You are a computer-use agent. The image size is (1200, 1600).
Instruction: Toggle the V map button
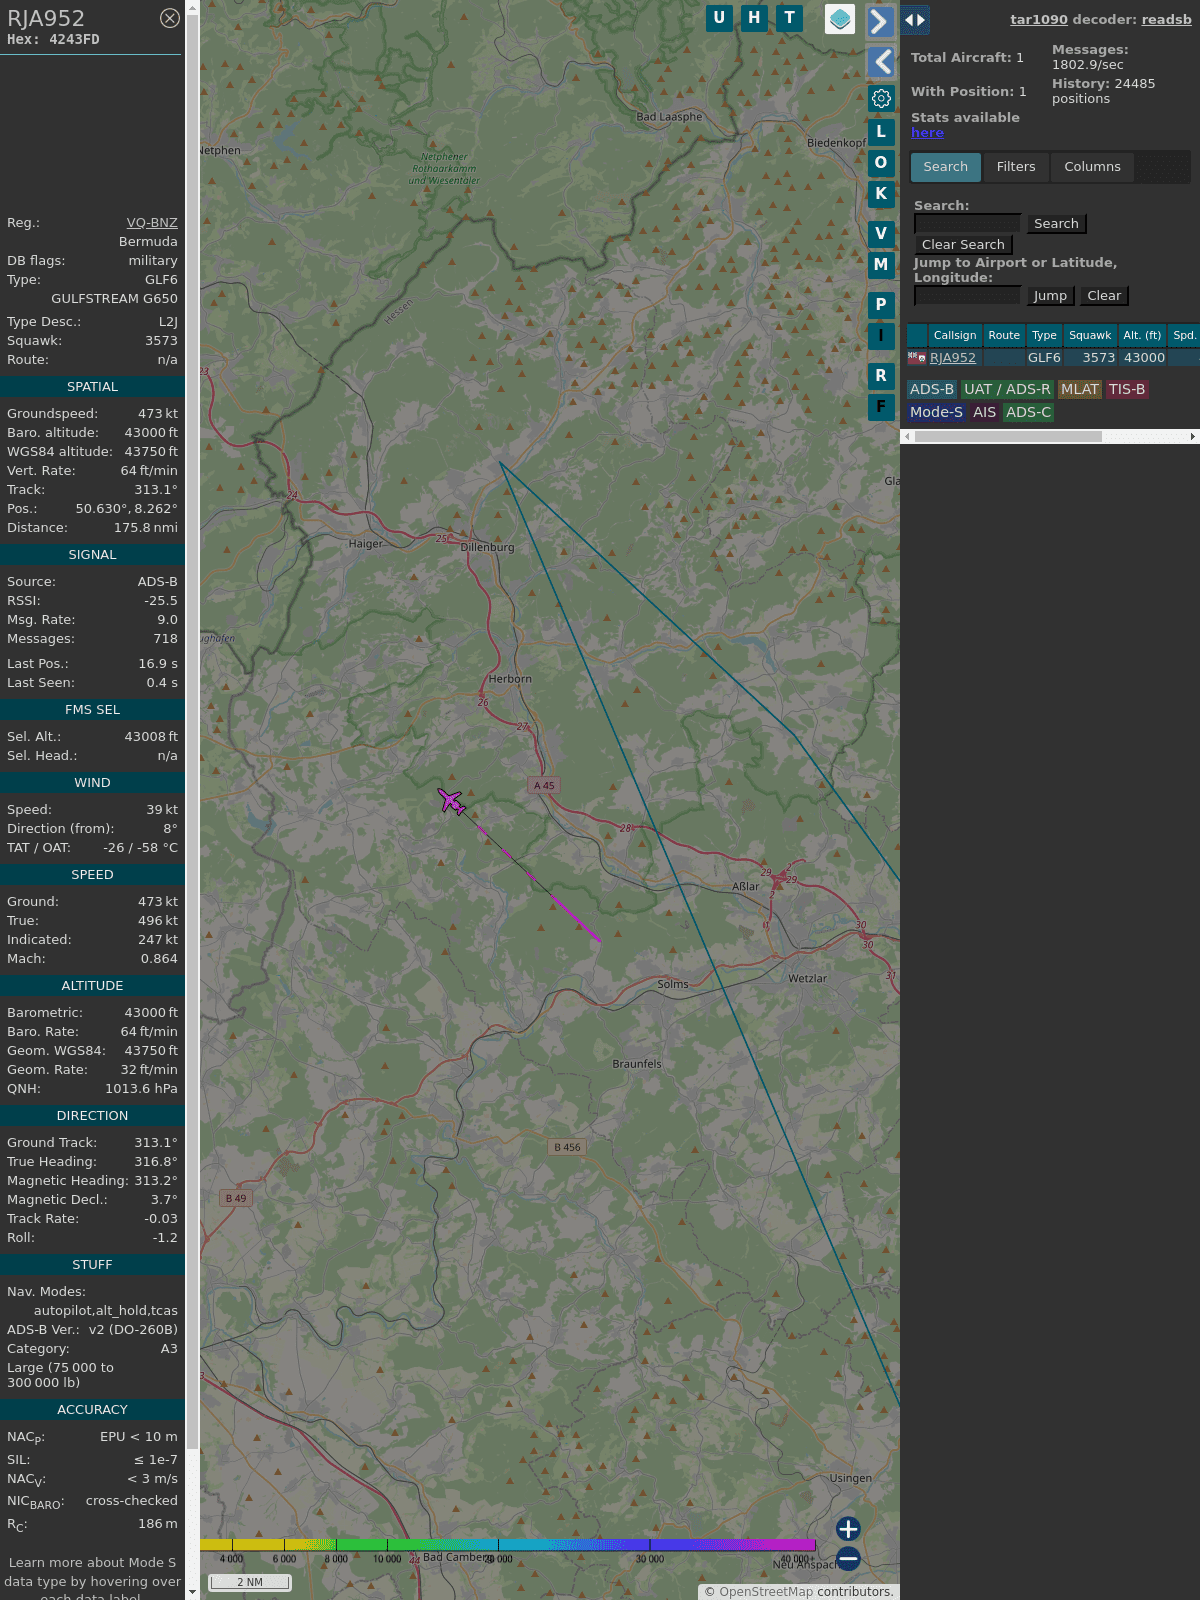(881, 234)
